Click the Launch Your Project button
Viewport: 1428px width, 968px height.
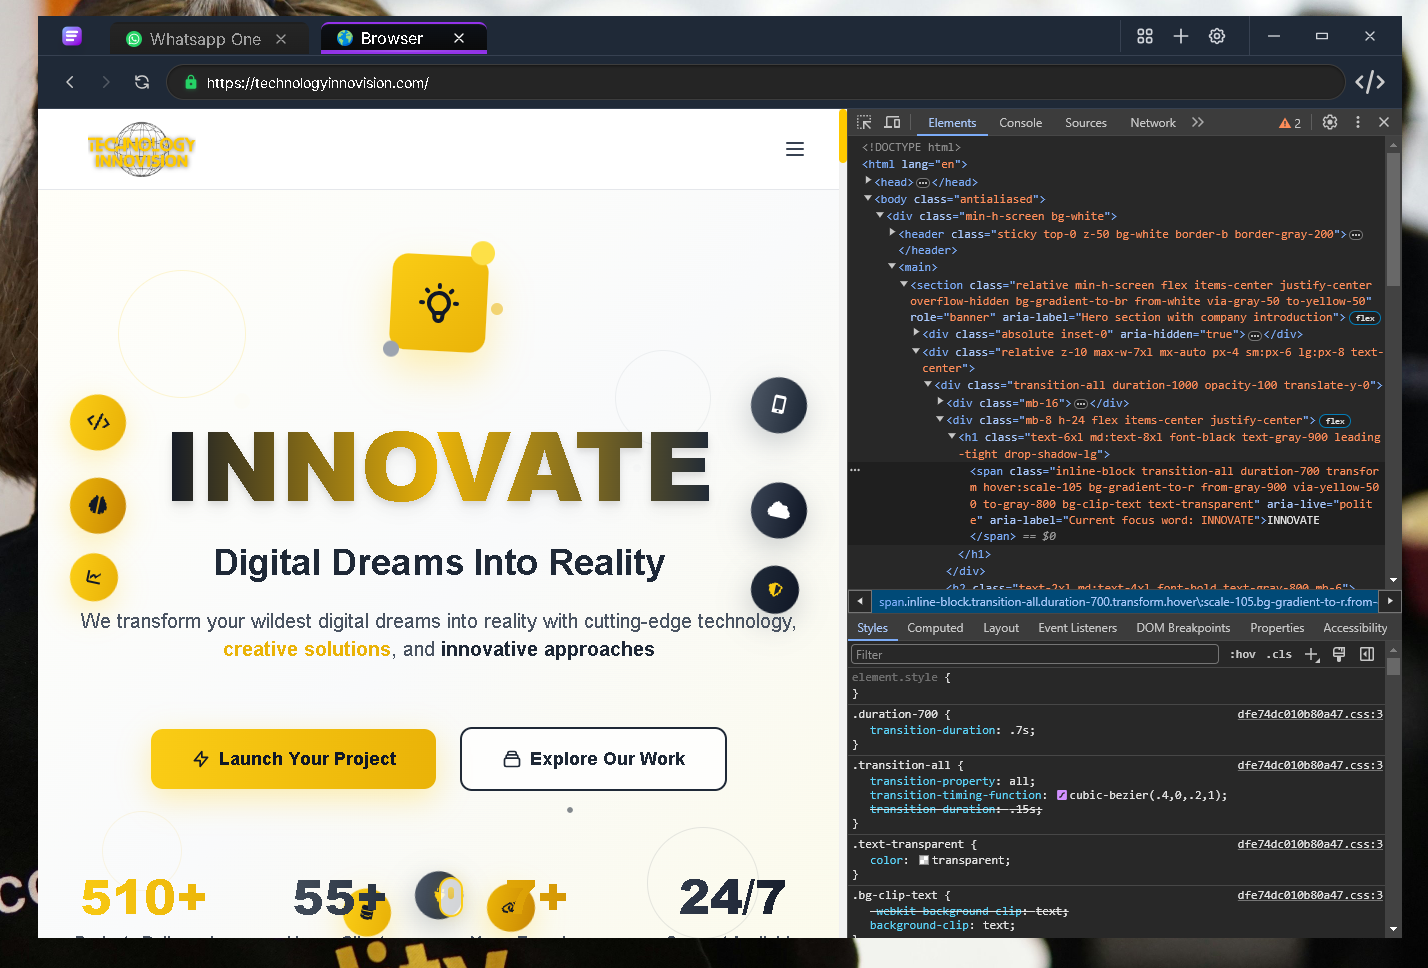293,759
